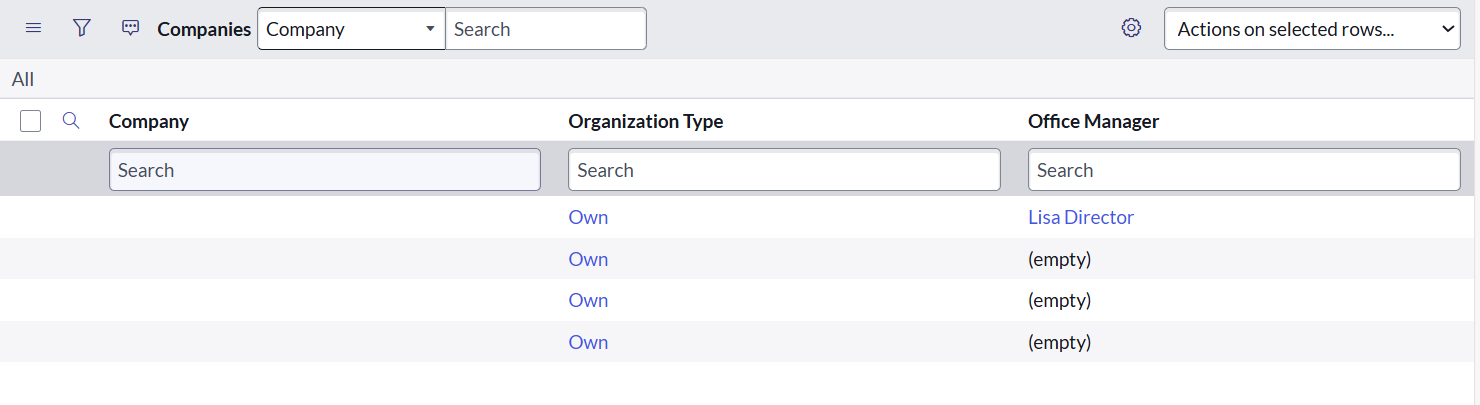The image size is (1480, 405).
Task: Open the last row's Own link
Action: pos(588,342)
